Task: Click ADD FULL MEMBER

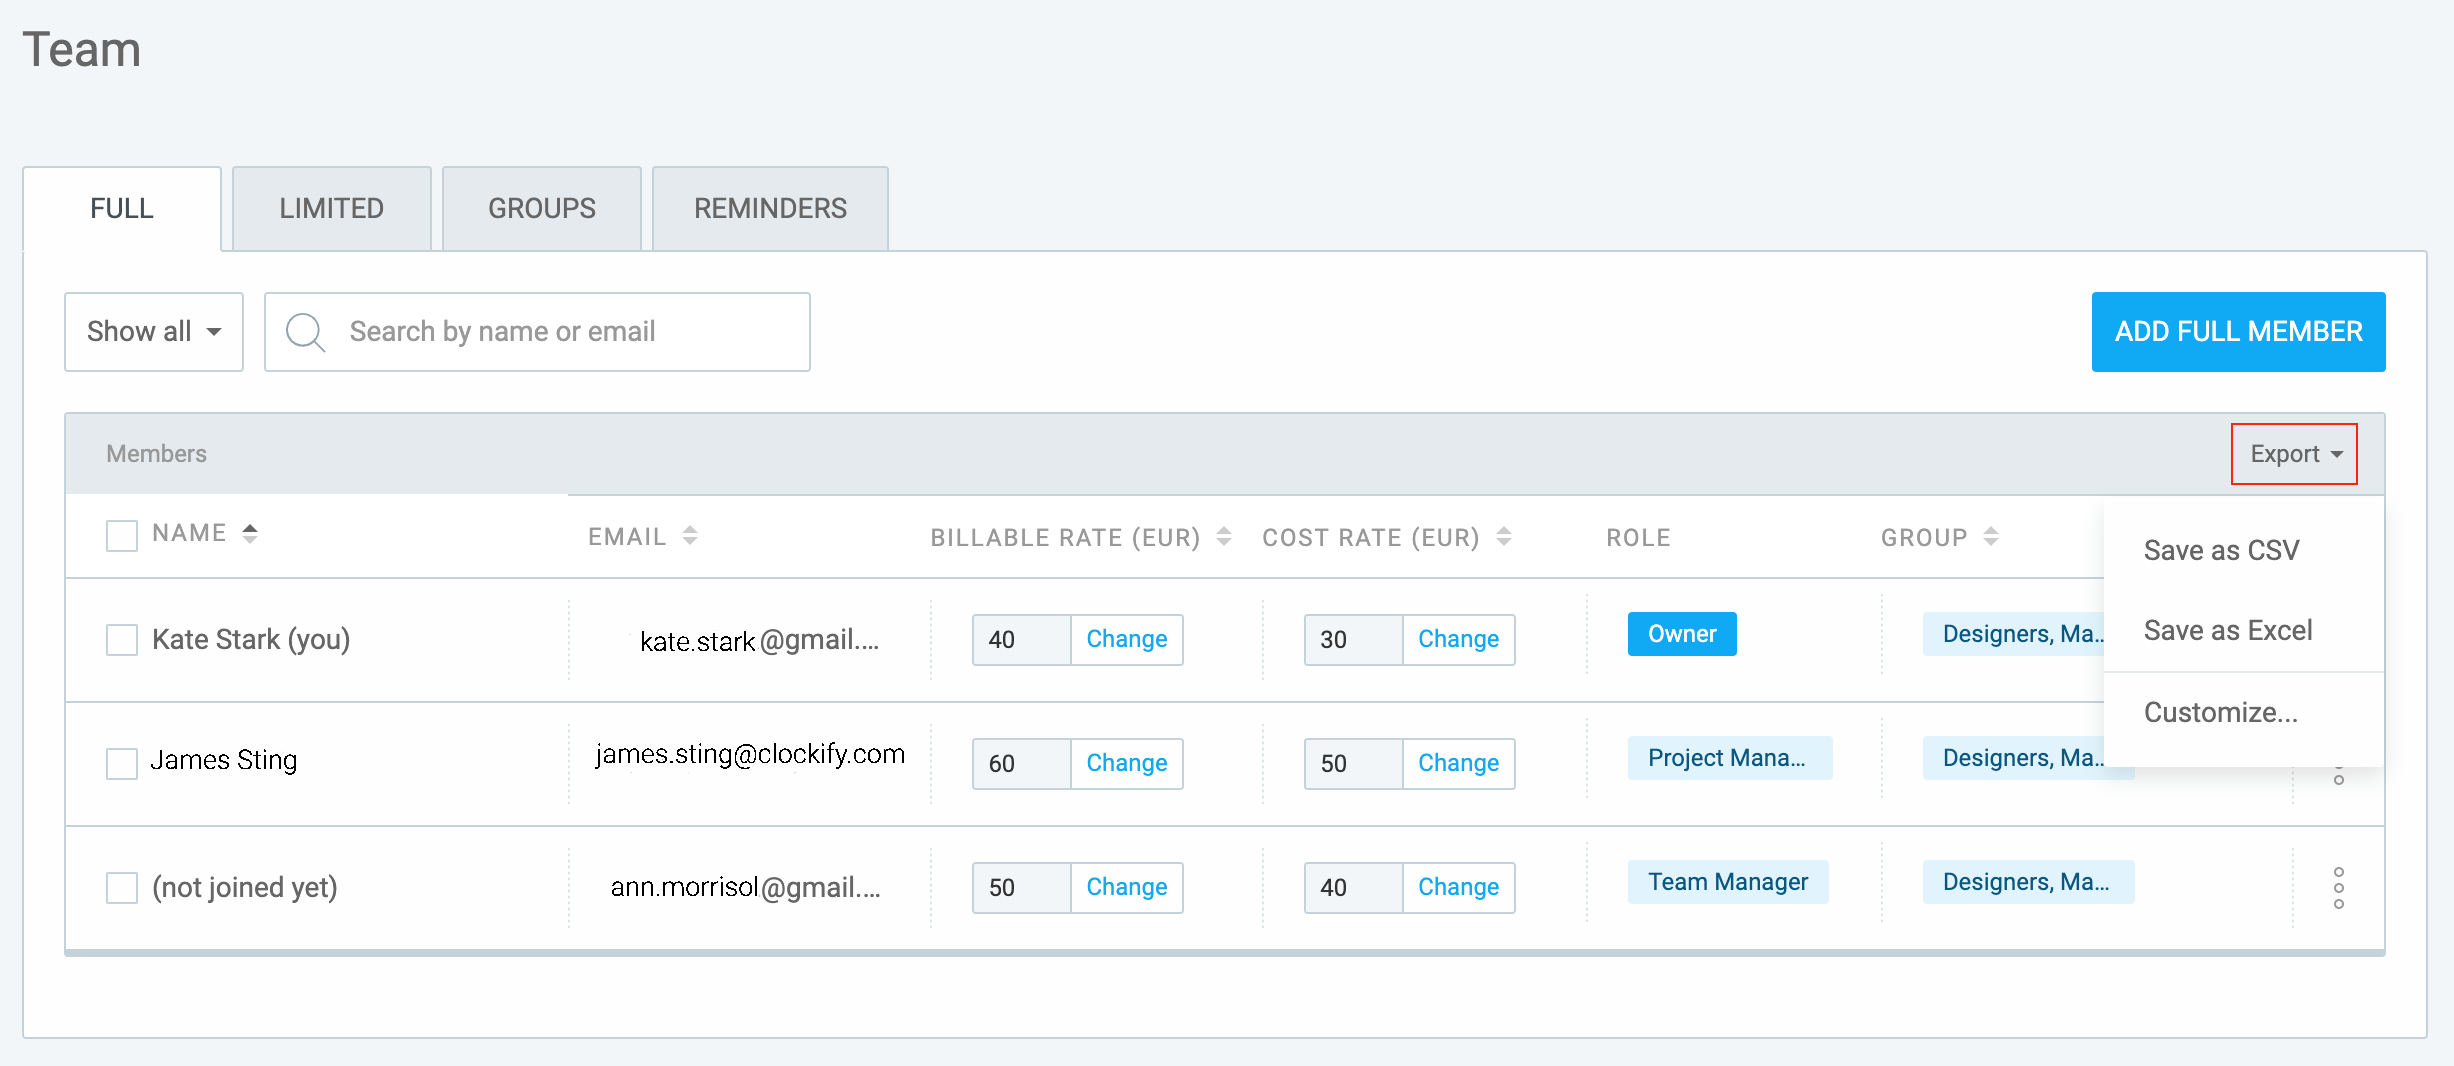Action: tap(2238, 331)
